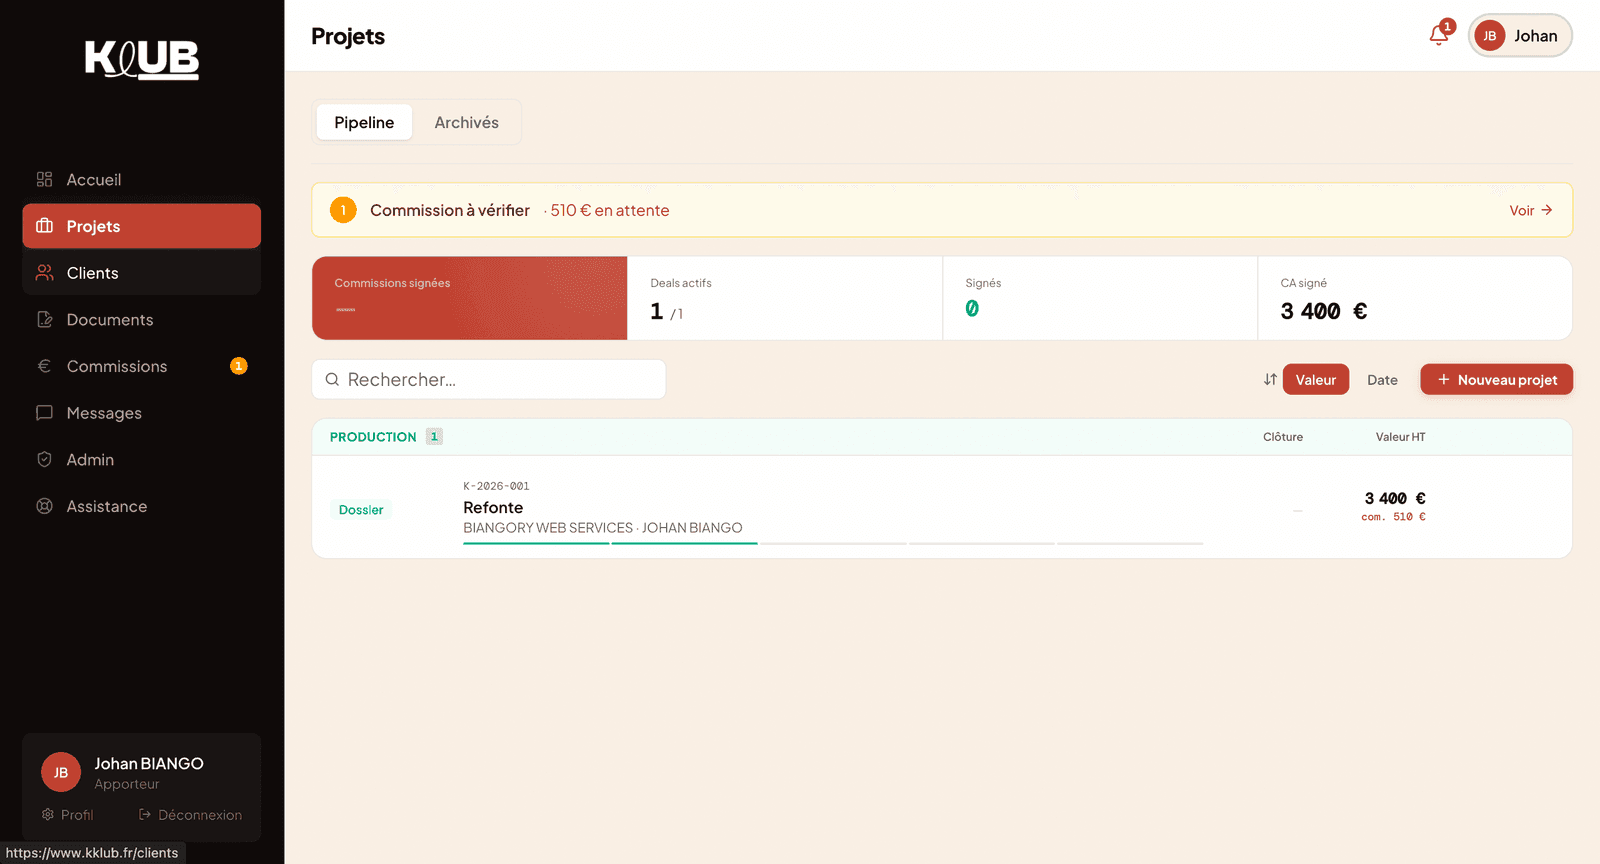Image resolution: width=1600 pixels, height=864 pixels.
Task: Click the plus icon on Nouveau projet
Action: 1443,380
